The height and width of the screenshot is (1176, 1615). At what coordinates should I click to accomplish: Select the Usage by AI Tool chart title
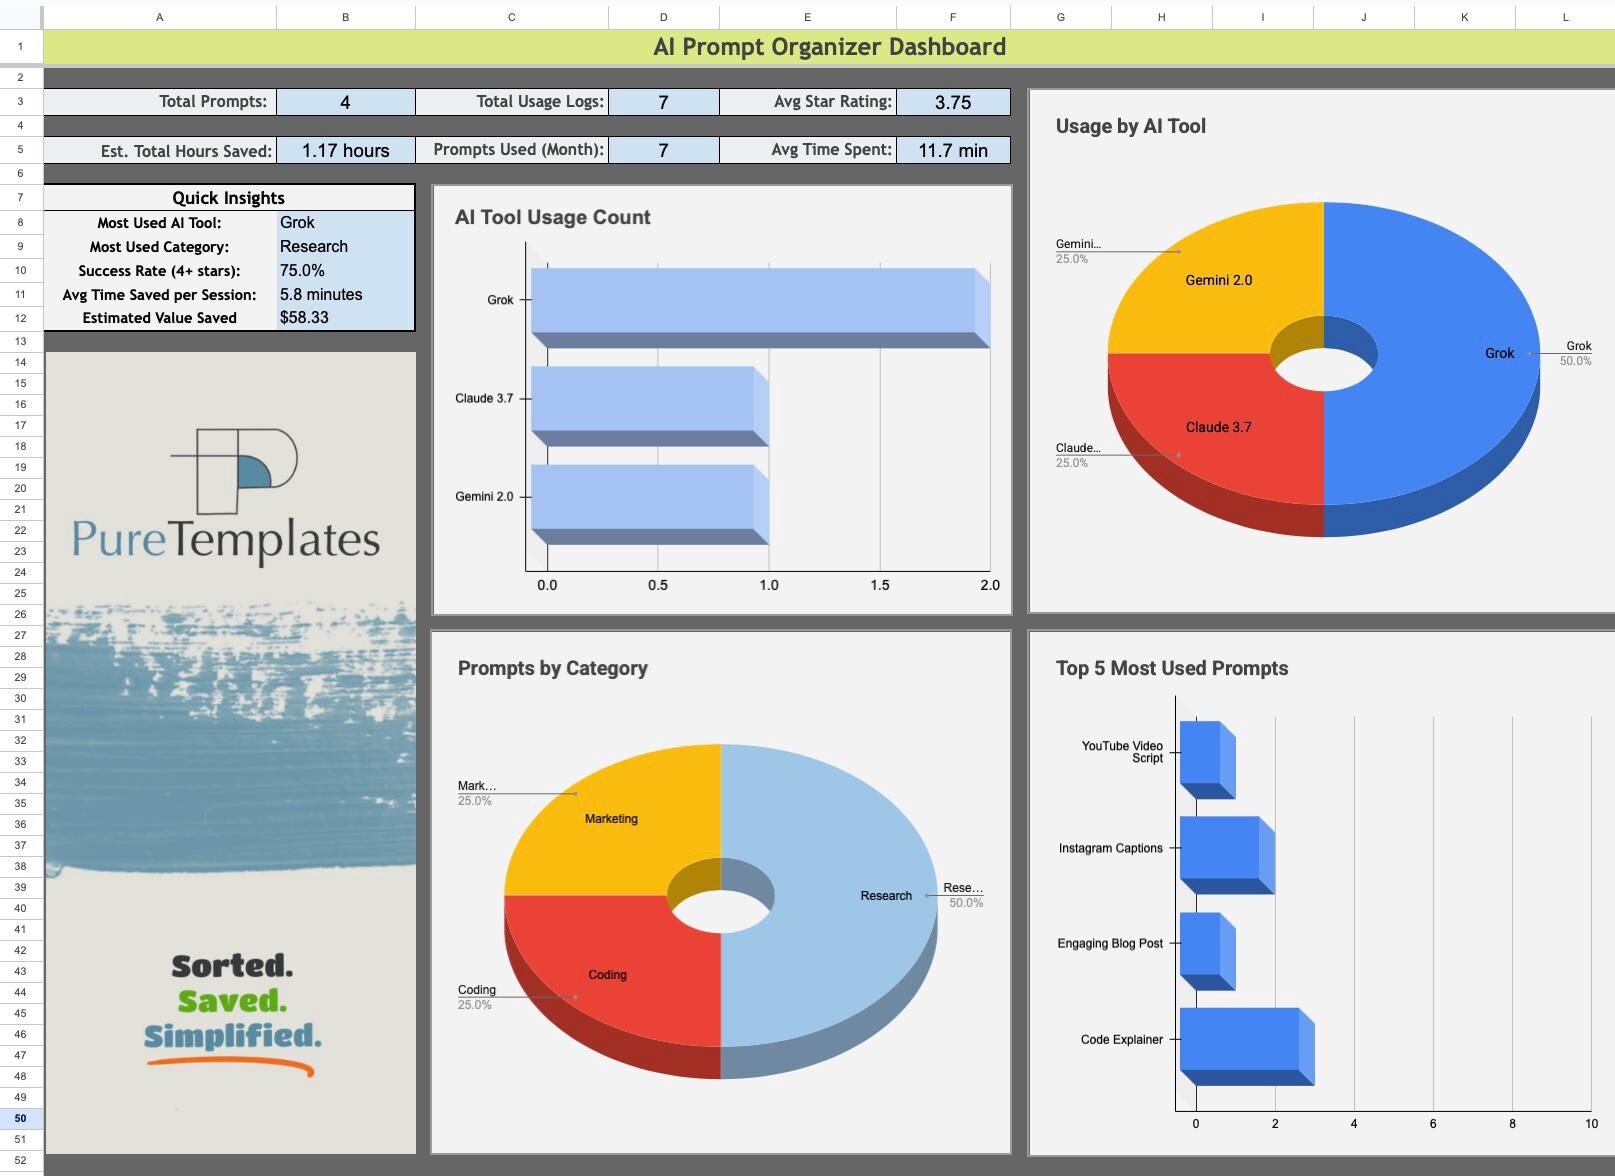(1130, 126)
